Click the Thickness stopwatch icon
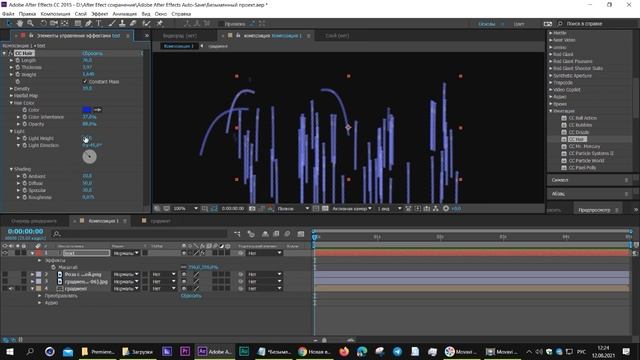The image size is (640, 360). [18, 67]
